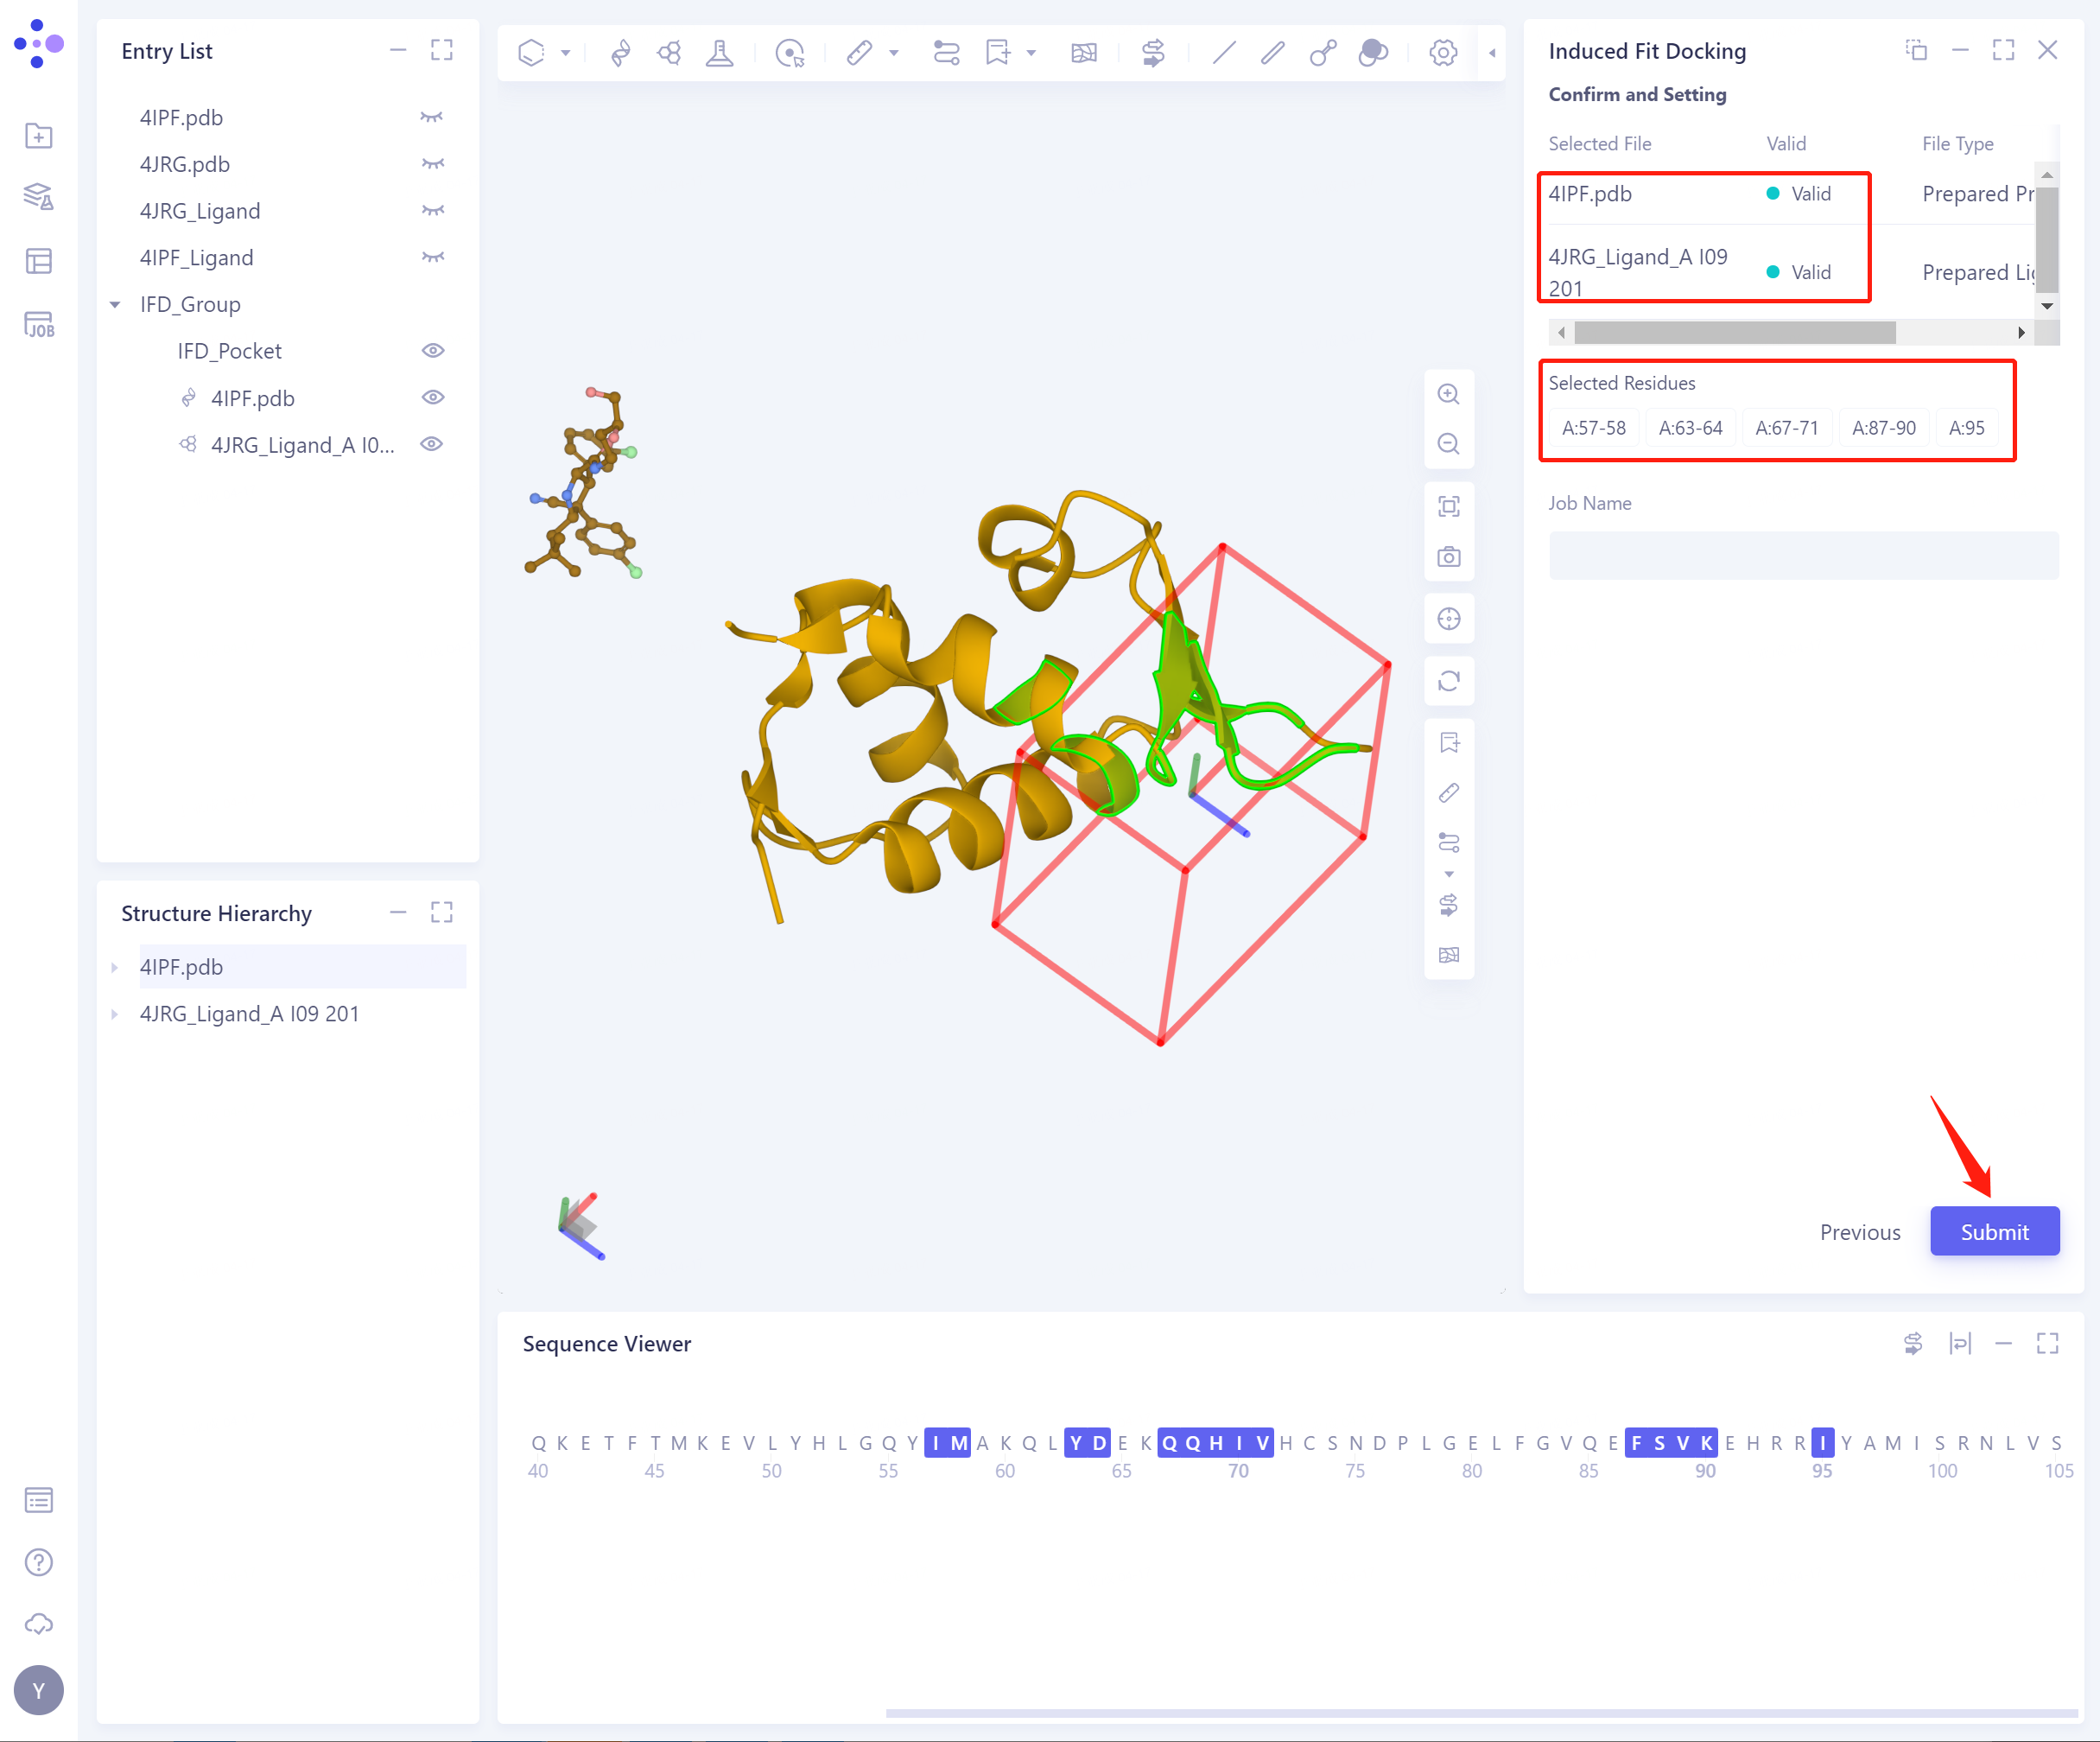Open Help via the question mark icon
Image resolution: width=2100 pixels, height=1742 pixels.
tap(38, 1562)
